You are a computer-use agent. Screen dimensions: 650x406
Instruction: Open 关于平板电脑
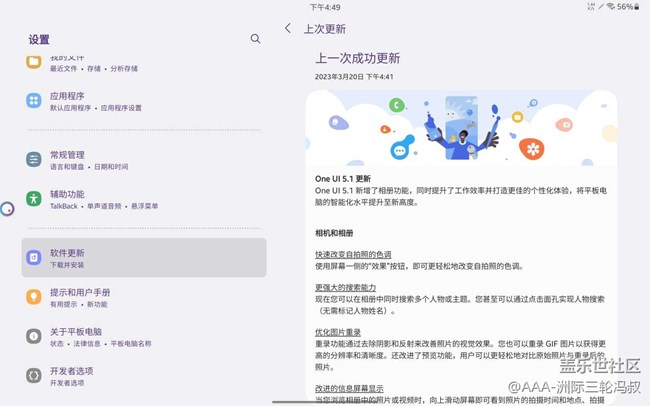pyautogui.click(x=144, y=336)
